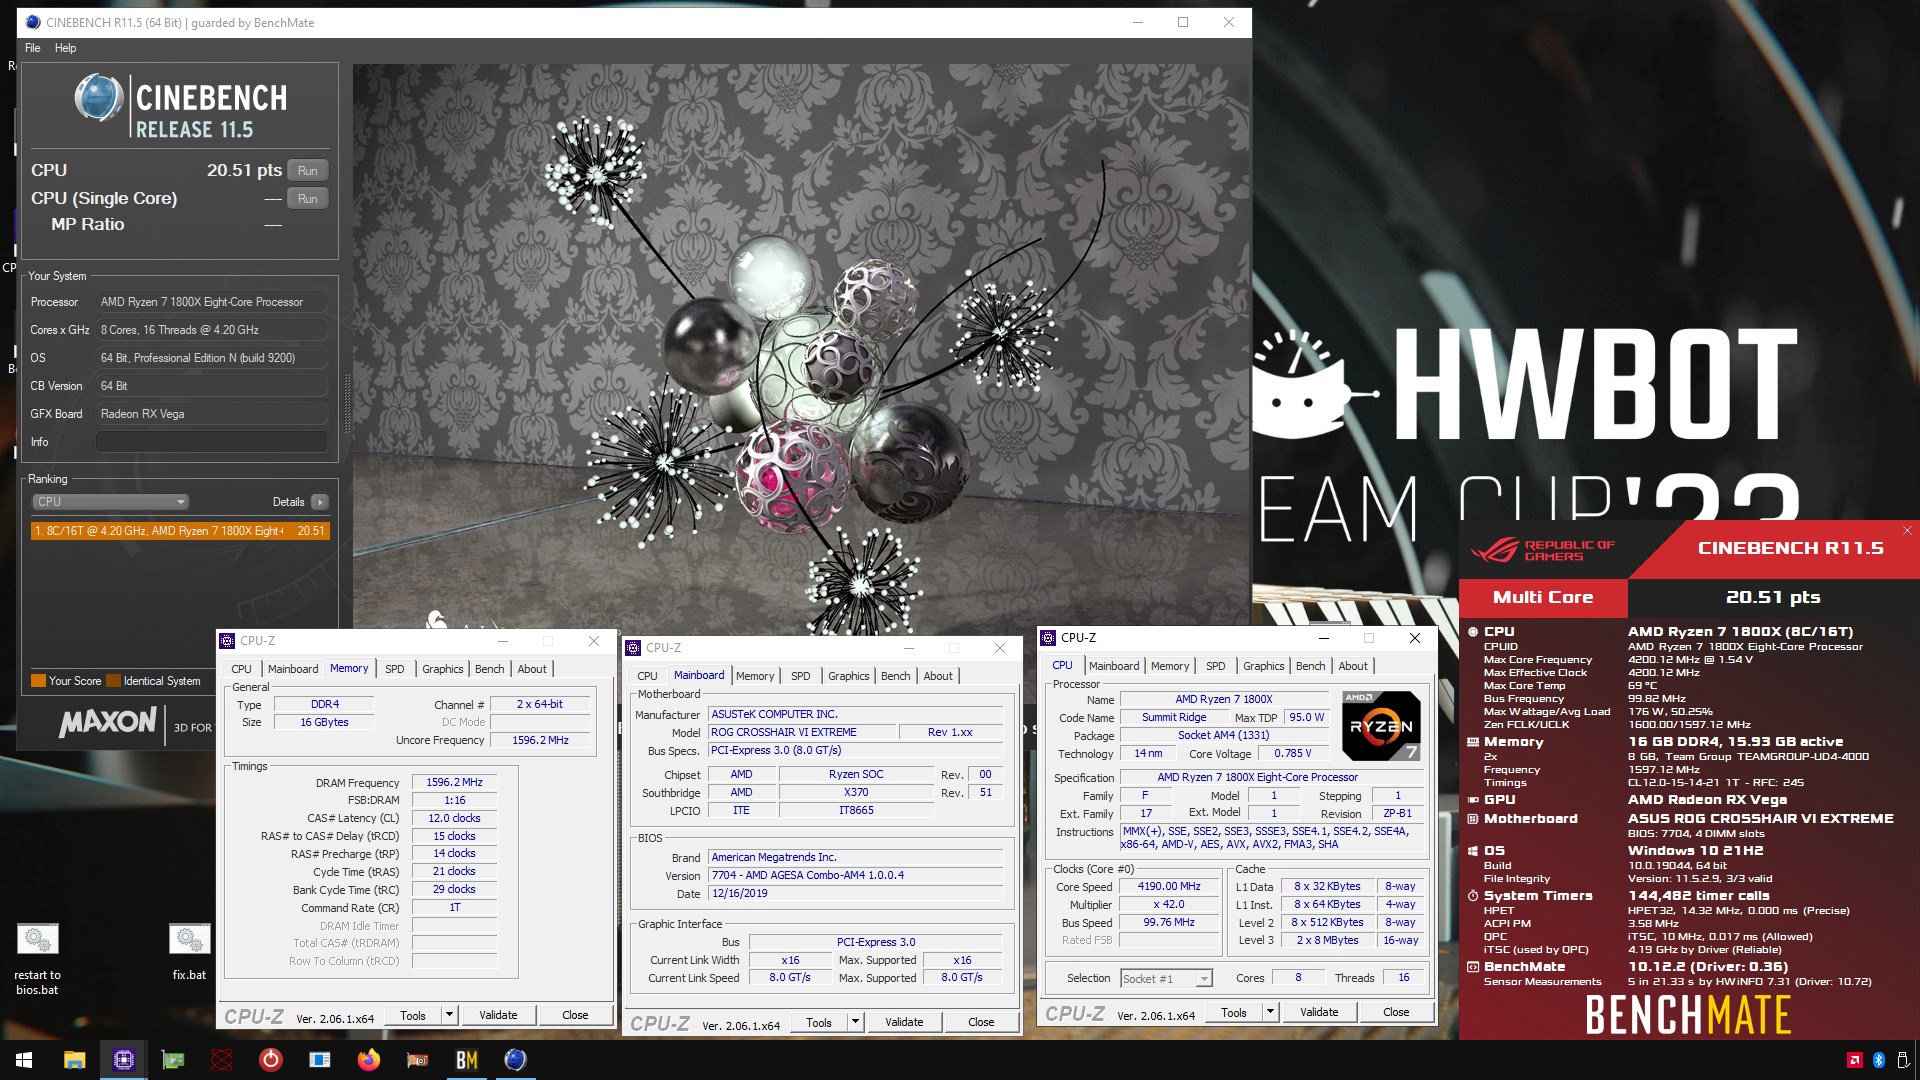Click Validate in the Mainboard CPU-Z window
Image resolution: width=1920 pixels, height=1080 pixels.
(904, 1022)
